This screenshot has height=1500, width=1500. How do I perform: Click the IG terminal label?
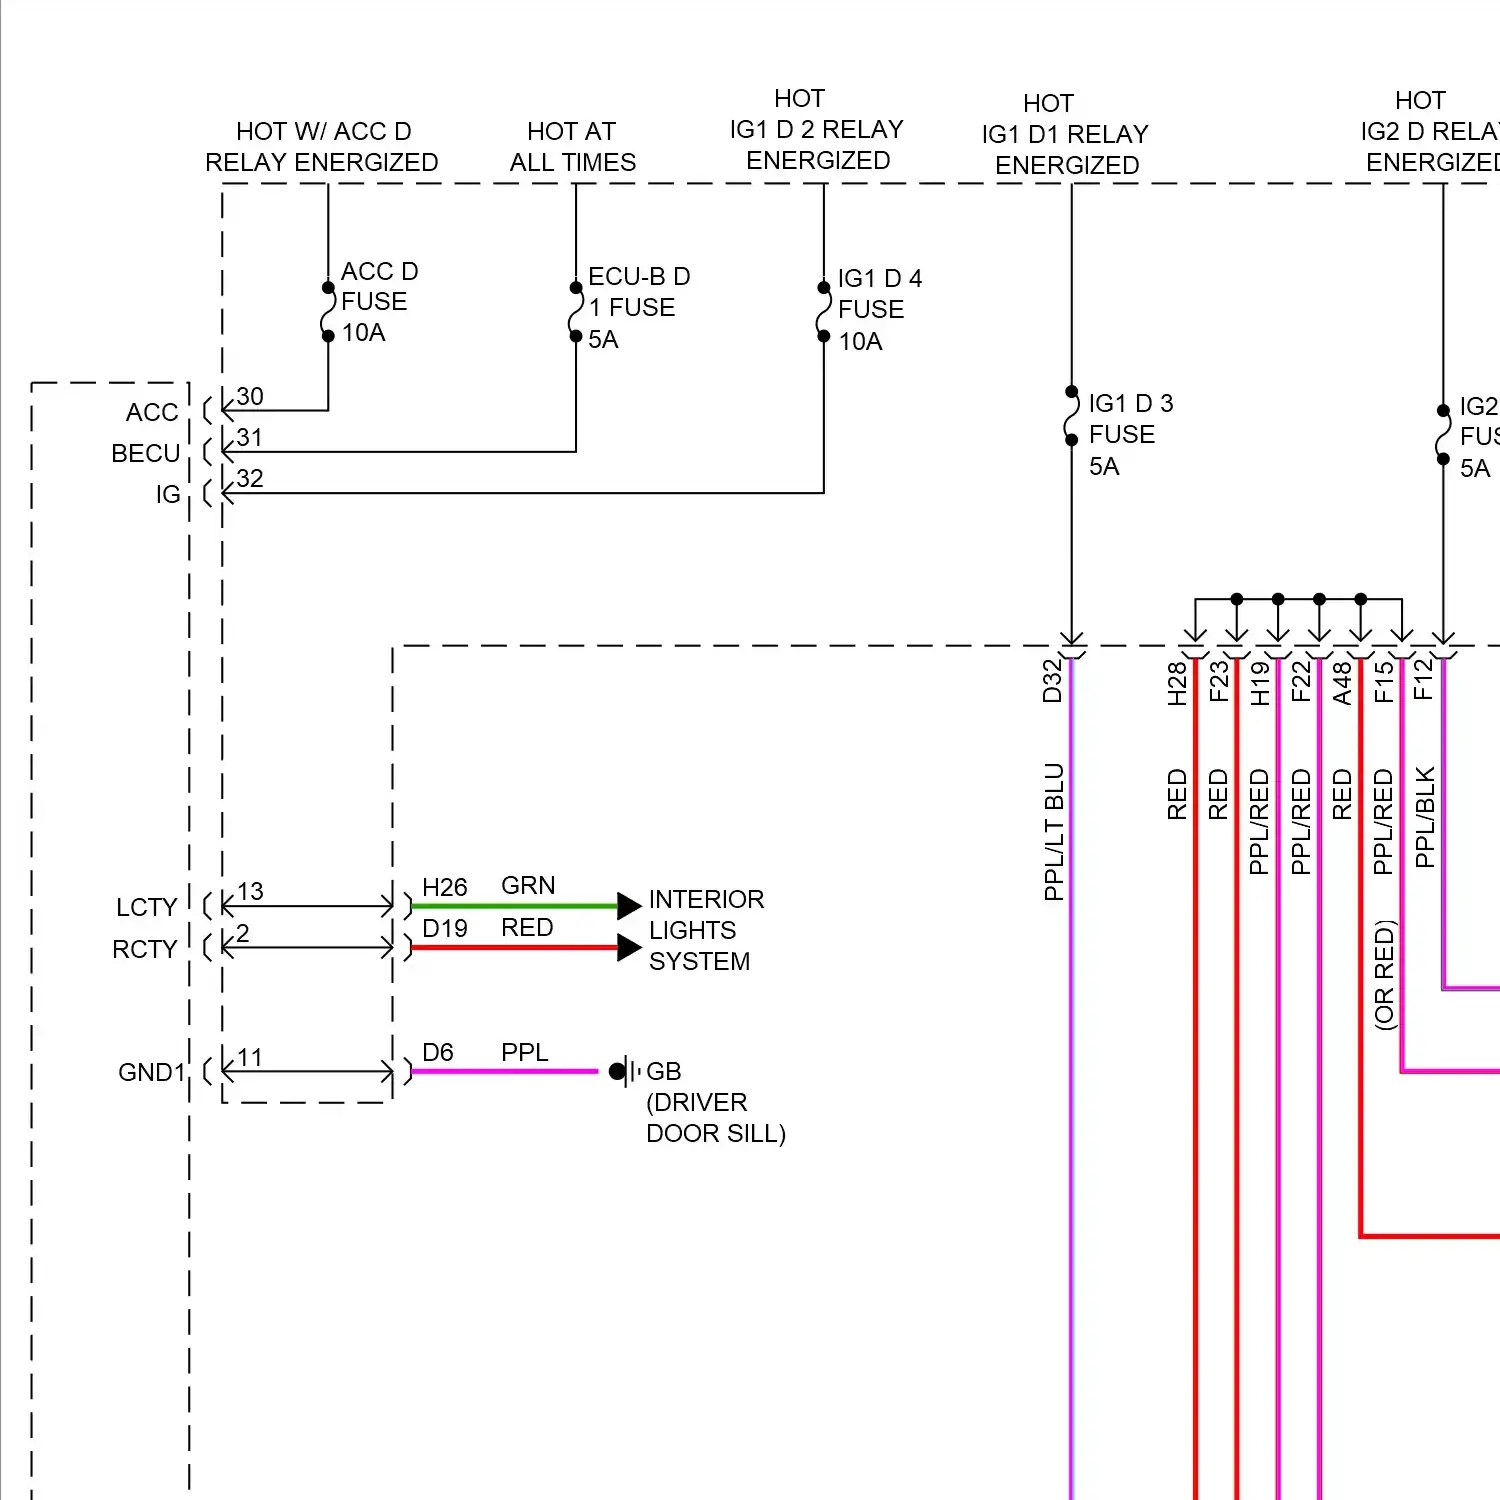tap(168, 495)
